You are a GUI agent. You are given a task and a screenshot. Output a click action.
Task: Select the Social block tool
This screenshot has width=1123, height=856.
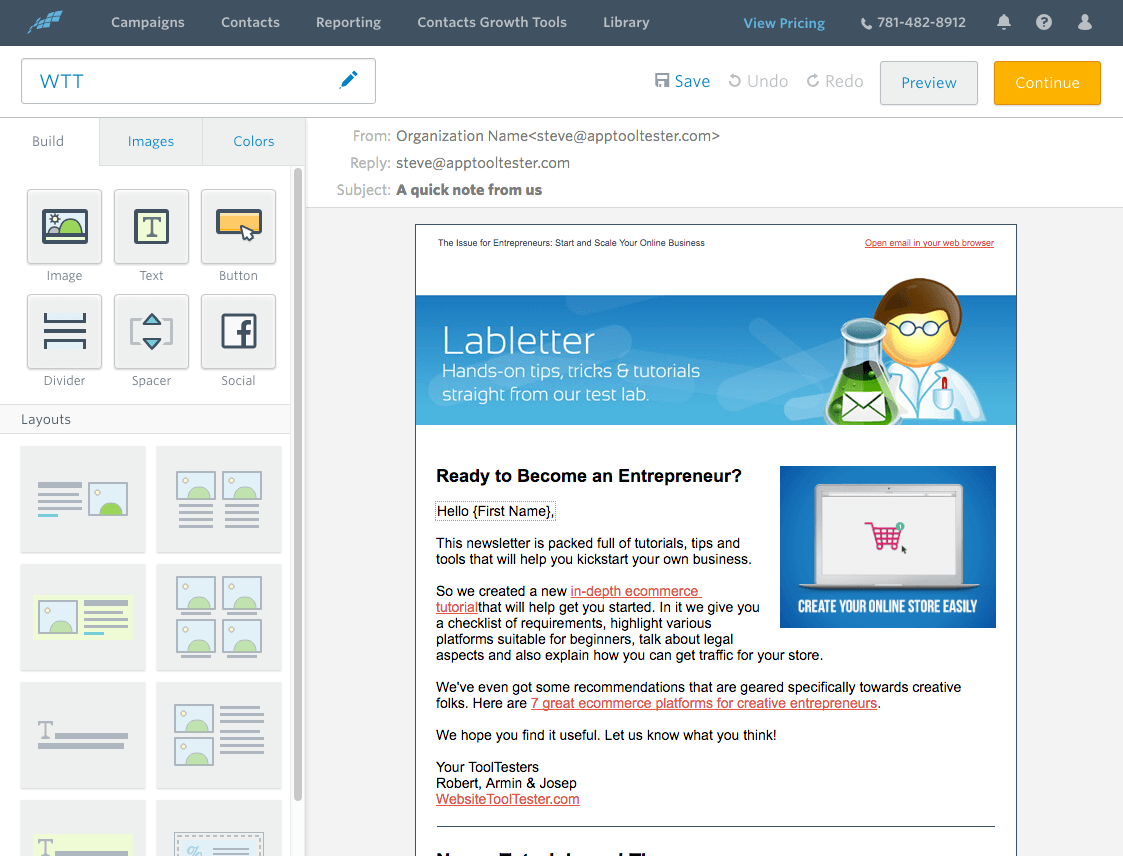coord(238,331)
